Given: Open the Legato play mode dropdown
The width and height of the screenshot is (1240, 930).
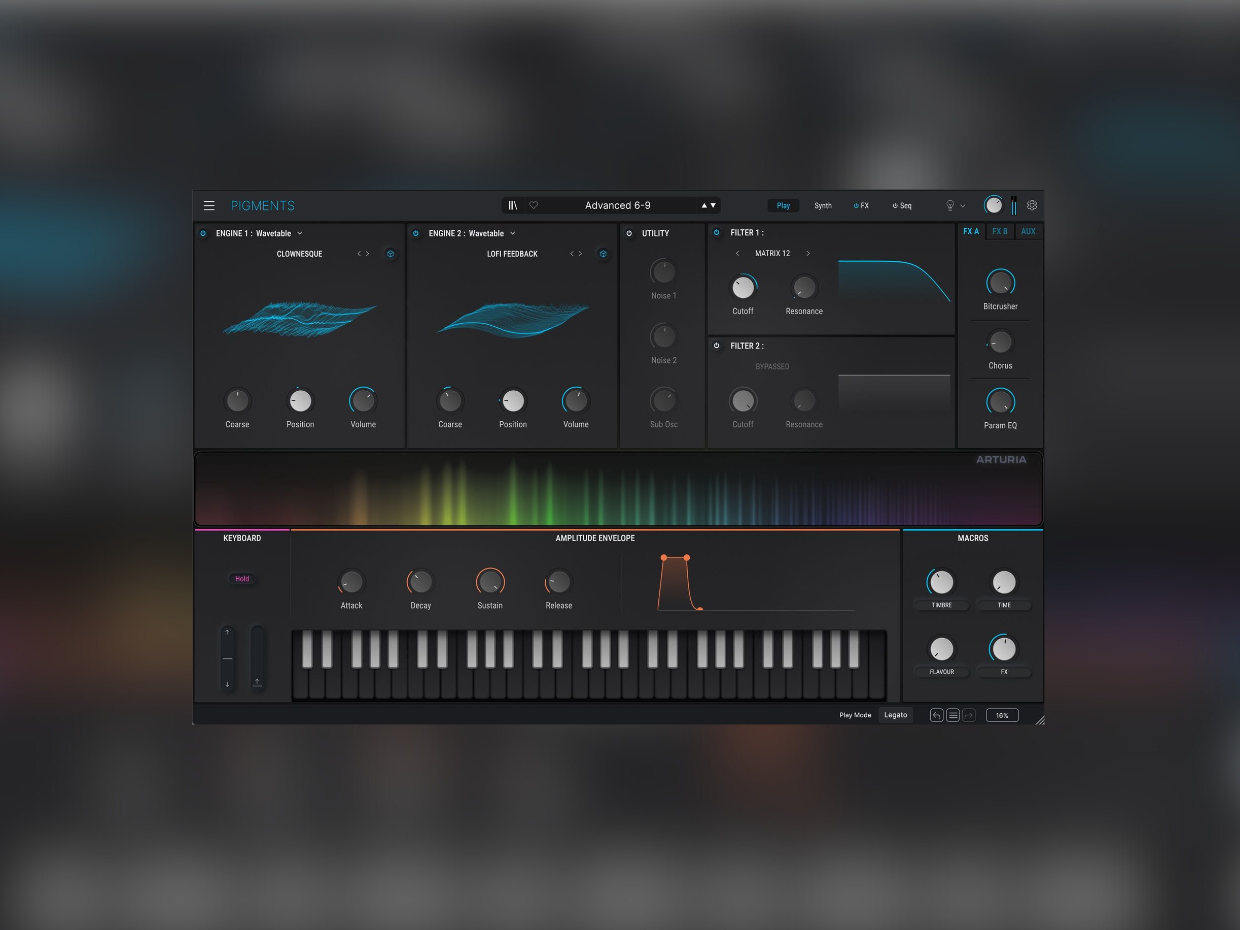Looking at the screenshot, I should 895,715.
